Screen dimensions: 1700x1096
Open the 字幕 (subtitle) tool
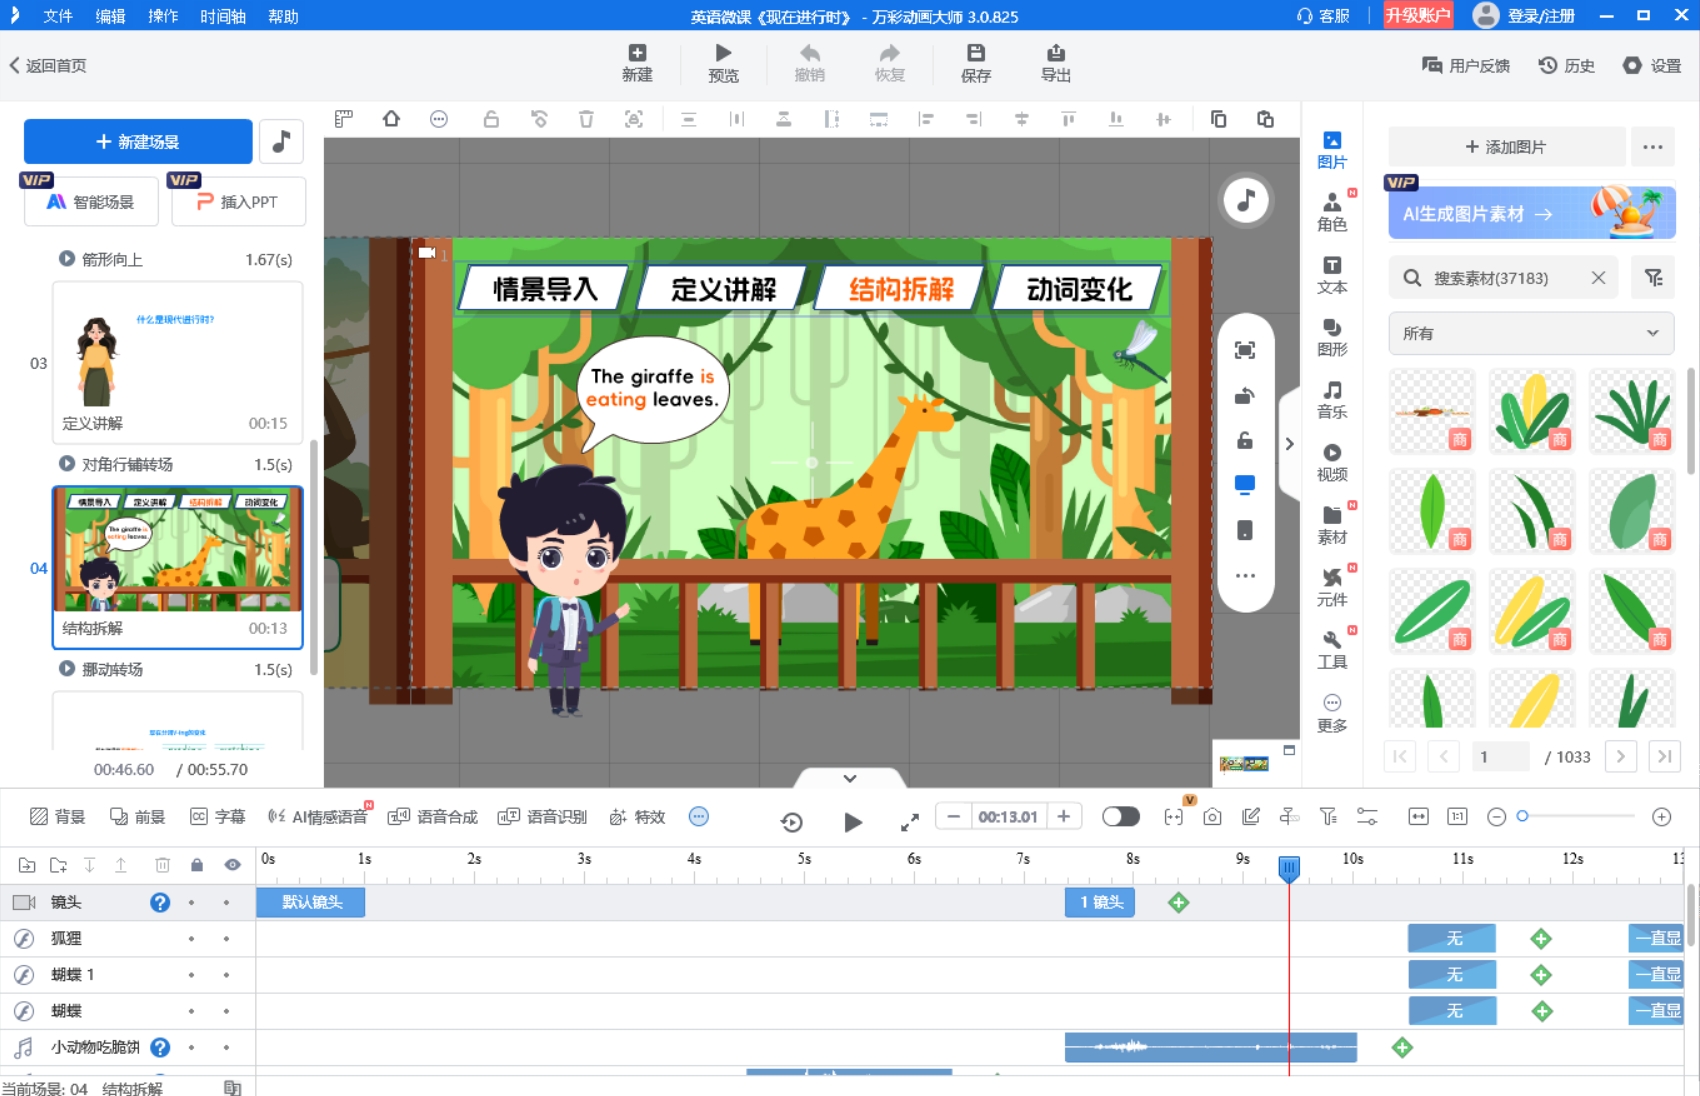click(215, 816)
